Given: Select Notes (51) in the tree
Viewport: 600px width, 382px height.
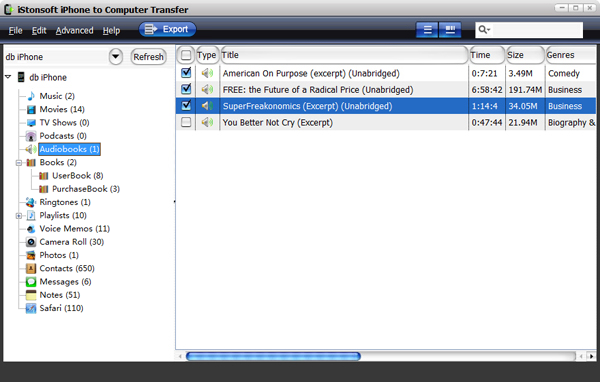Looking at the screenshot, I should [60, 295].
